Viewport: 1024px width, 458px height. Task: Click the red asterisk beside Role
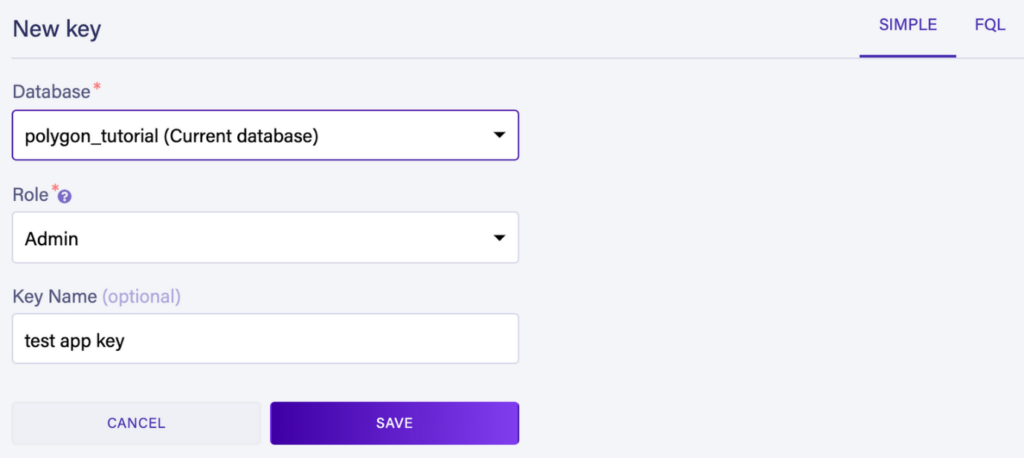tap(55, 190)
